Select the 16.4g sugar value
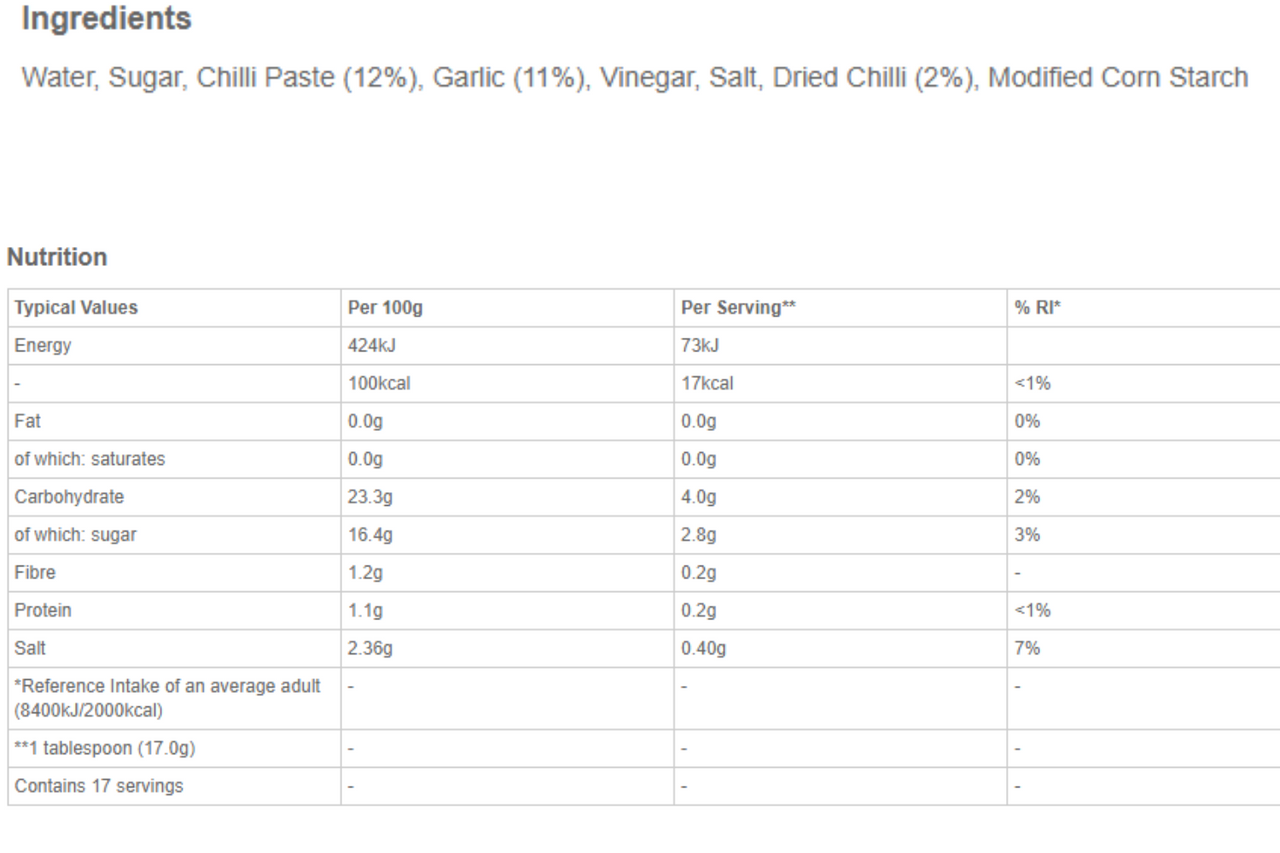Viewport: 1280px width, 853px height. tap(370, 535)
